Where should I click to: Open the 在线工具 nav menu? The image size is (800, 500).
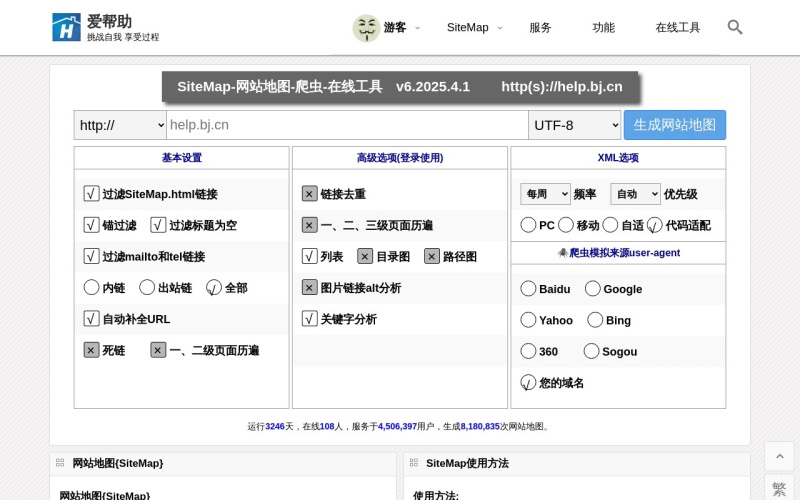click(x=678, y=28)
